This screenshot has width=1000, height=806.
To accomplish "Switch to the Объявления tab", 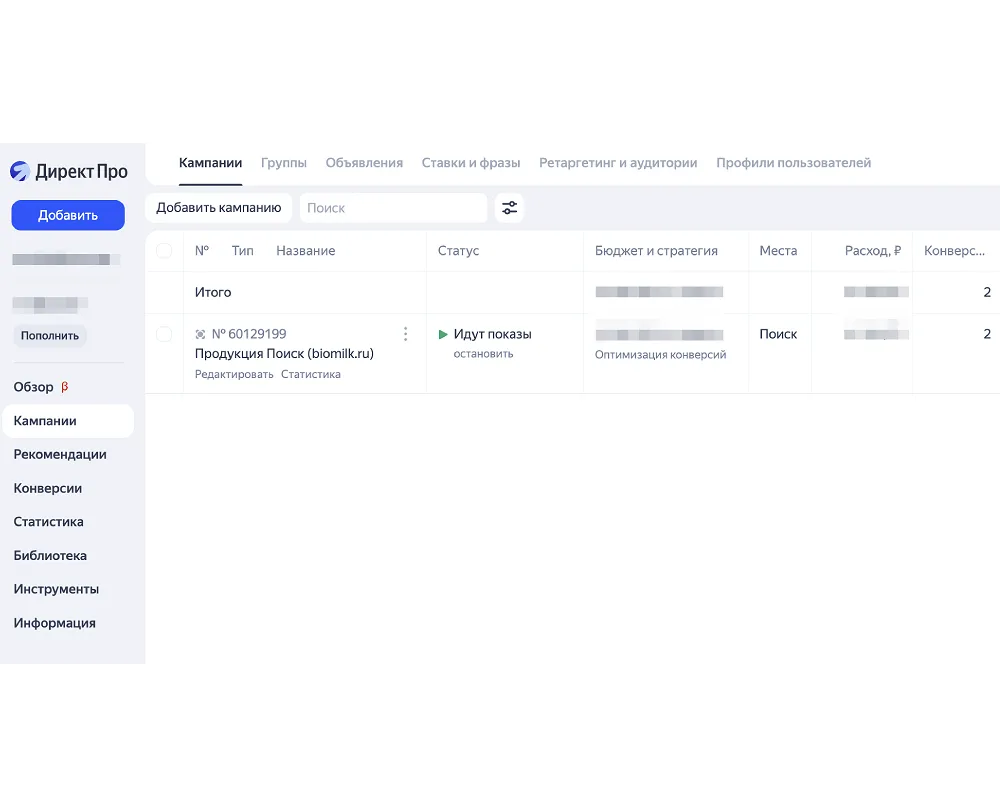I will click(x=364, y=163).
